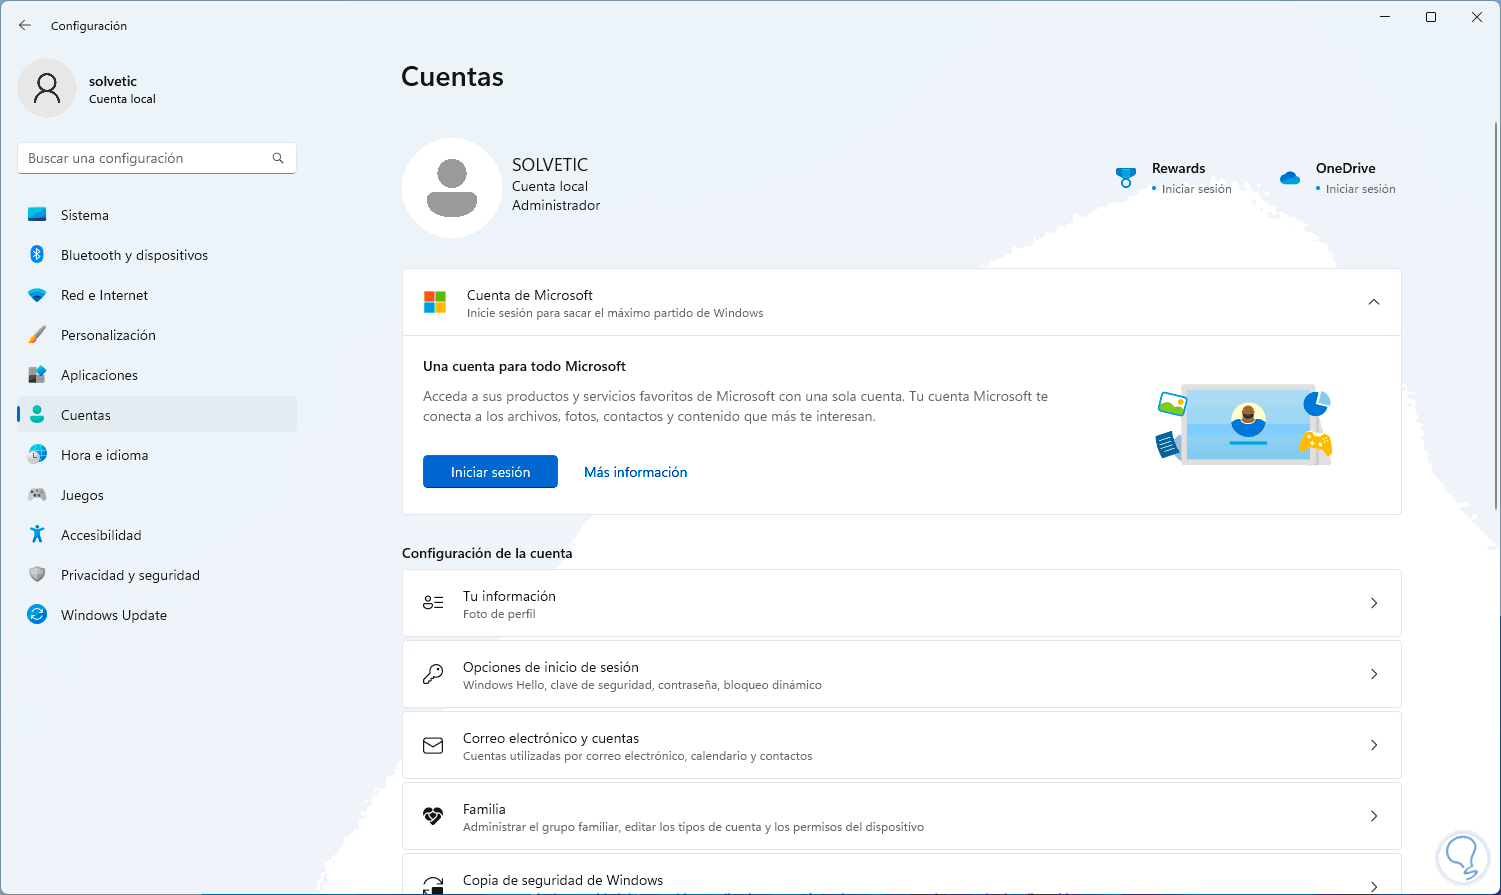1501x895 pixels.
Task: Open the Familia settings row
Action: point(902,816)
